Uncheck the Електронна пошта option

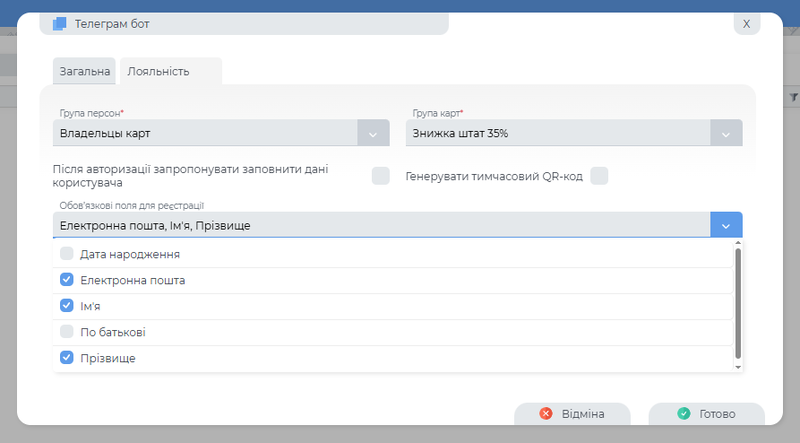(x=67, y=280)
